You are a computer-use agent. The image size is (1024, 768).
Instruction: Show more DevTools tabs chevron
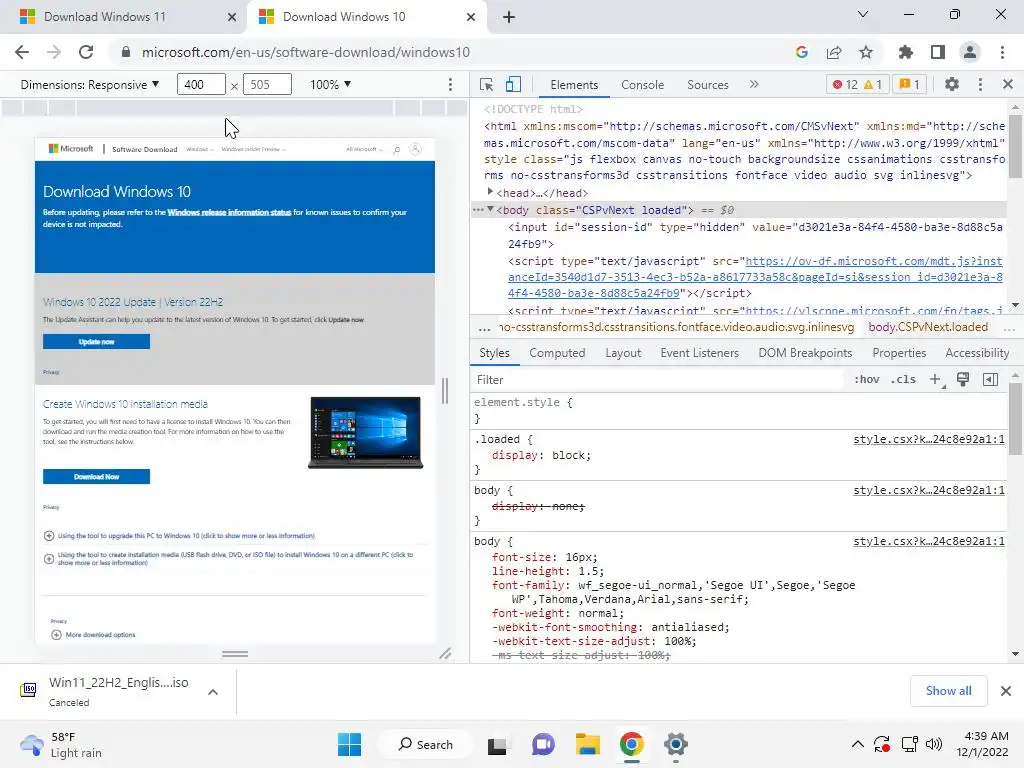pyautogui.click(x=754, y=84)
